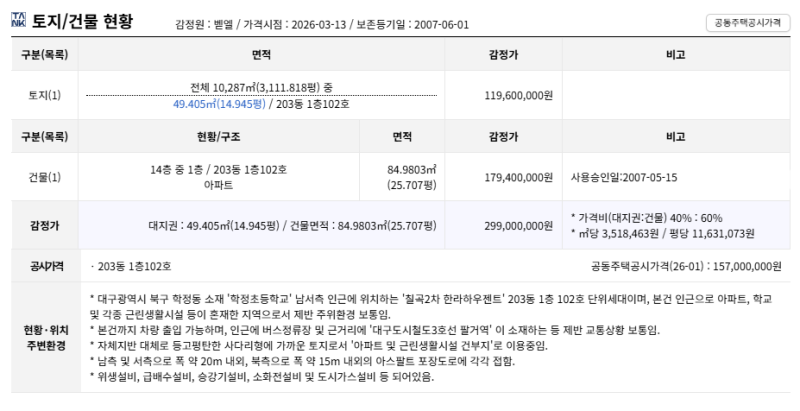Click the 사용승인일:2007-05-15 note
Viewport: 800px width, 411px height.
click(624, 177)
